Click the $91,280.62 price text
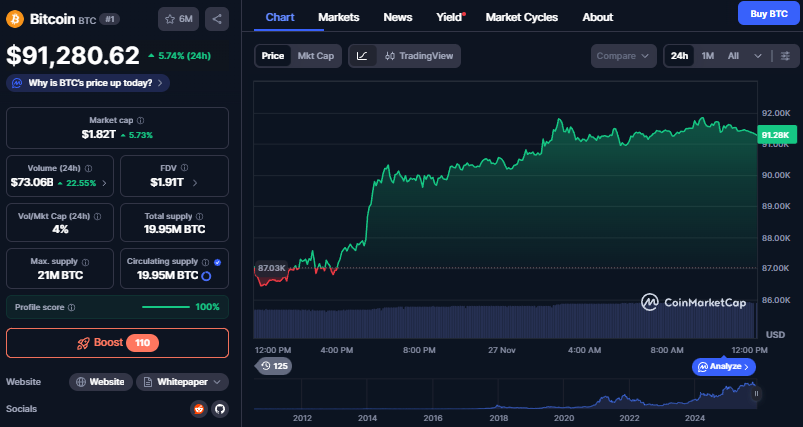Viewport: 803px width, 427px height. (x=73, y=56)
